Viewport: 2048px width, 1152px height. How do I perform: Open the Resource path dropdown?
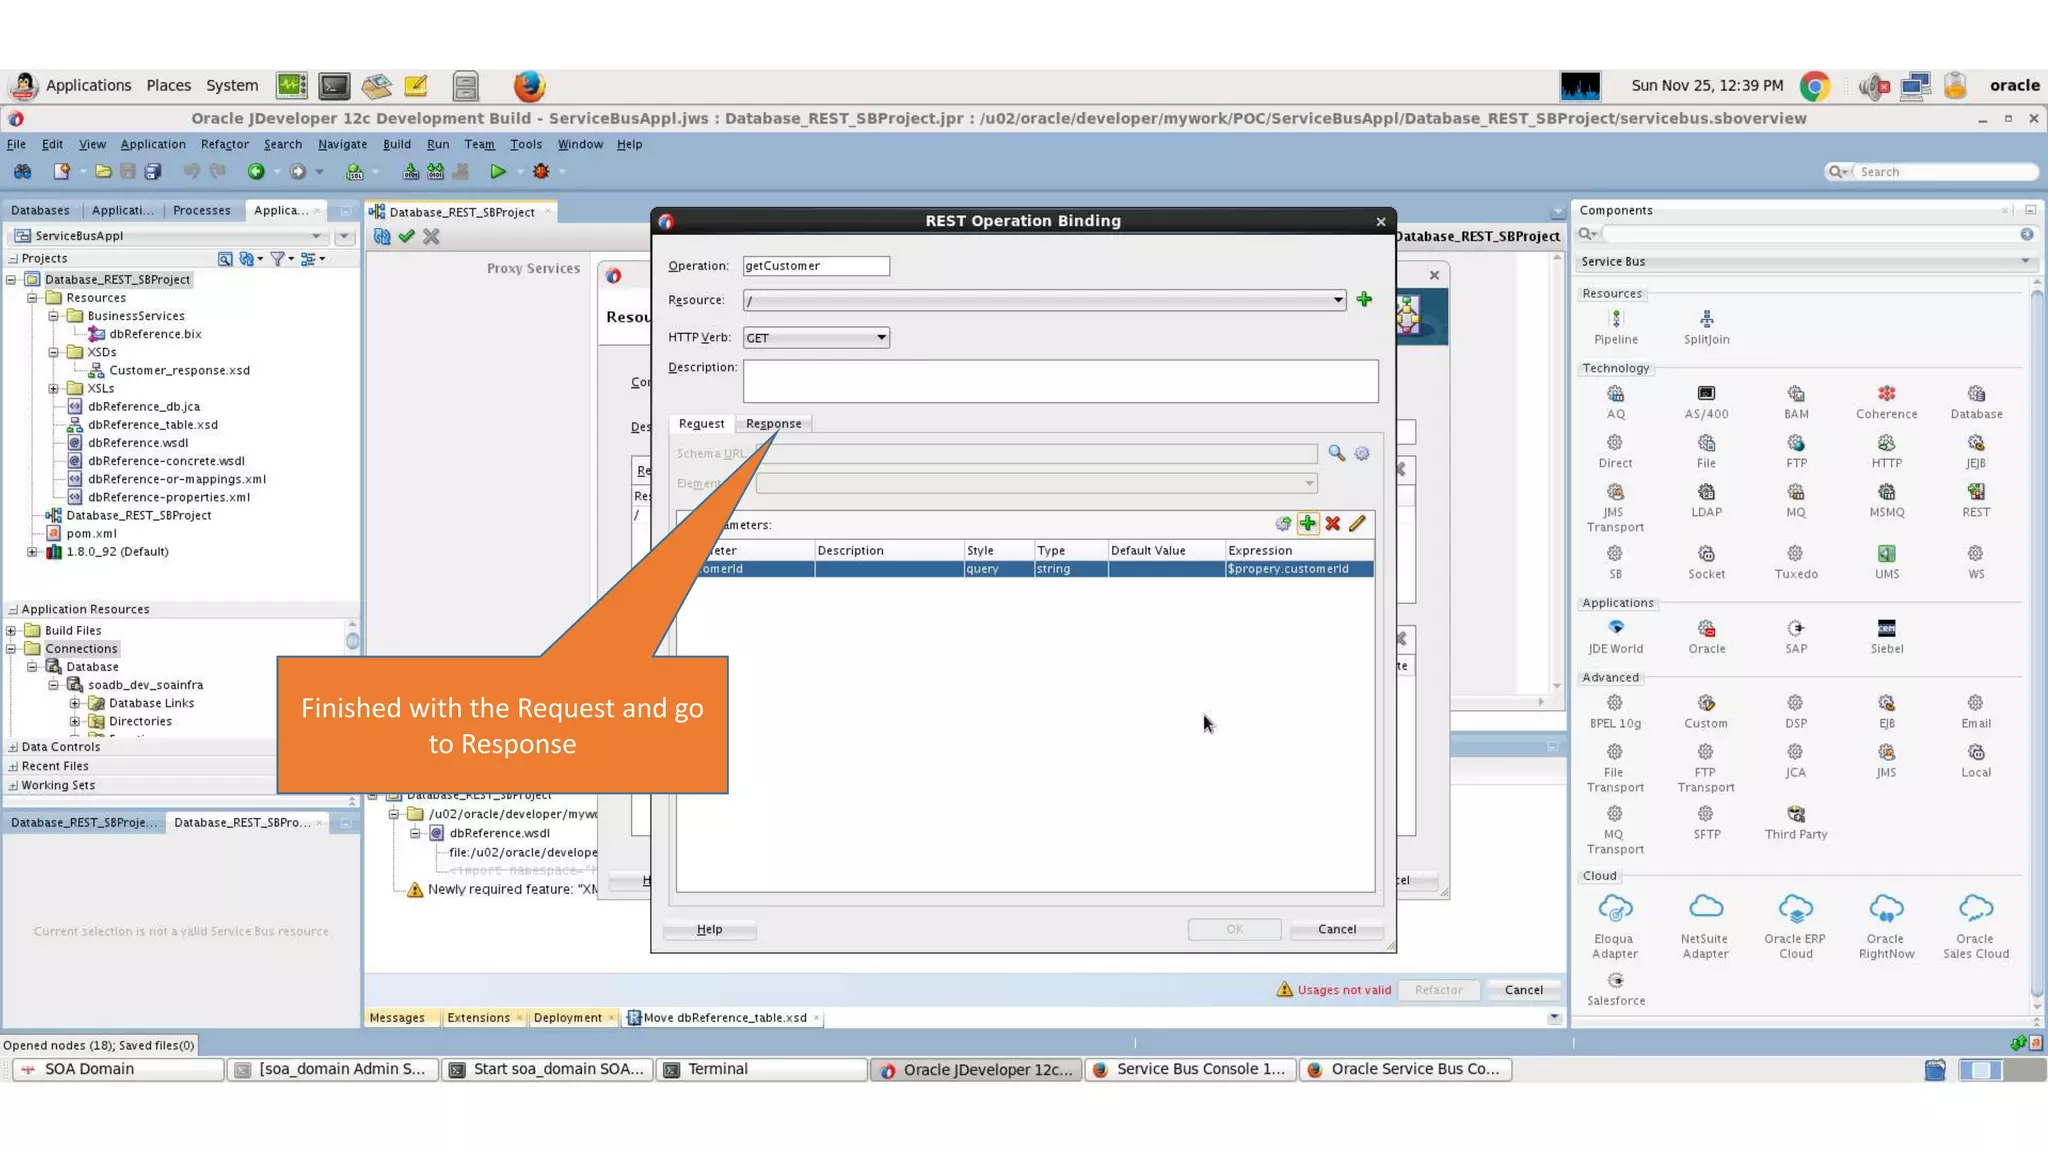[1337, 300]
